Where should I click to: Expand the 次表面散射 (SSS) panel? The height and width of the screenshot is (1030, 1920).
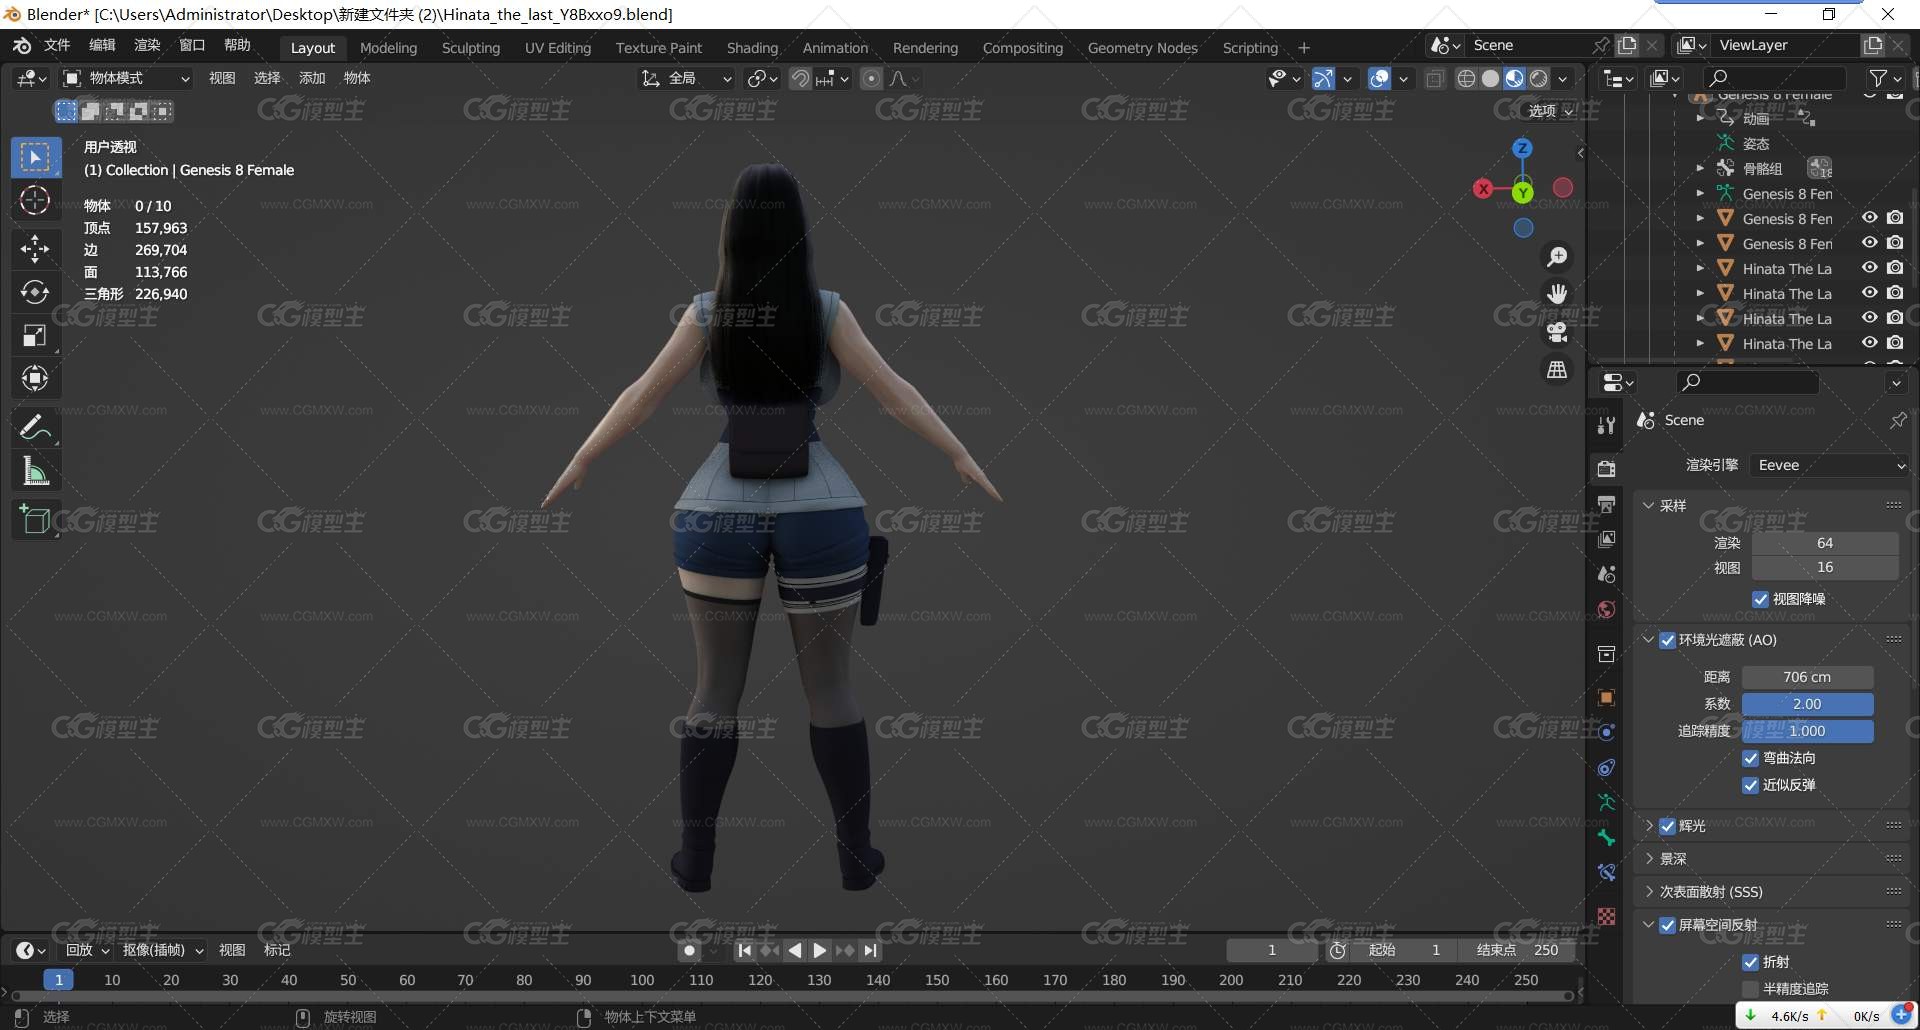pyautogui.click(x=1648, y=892)
